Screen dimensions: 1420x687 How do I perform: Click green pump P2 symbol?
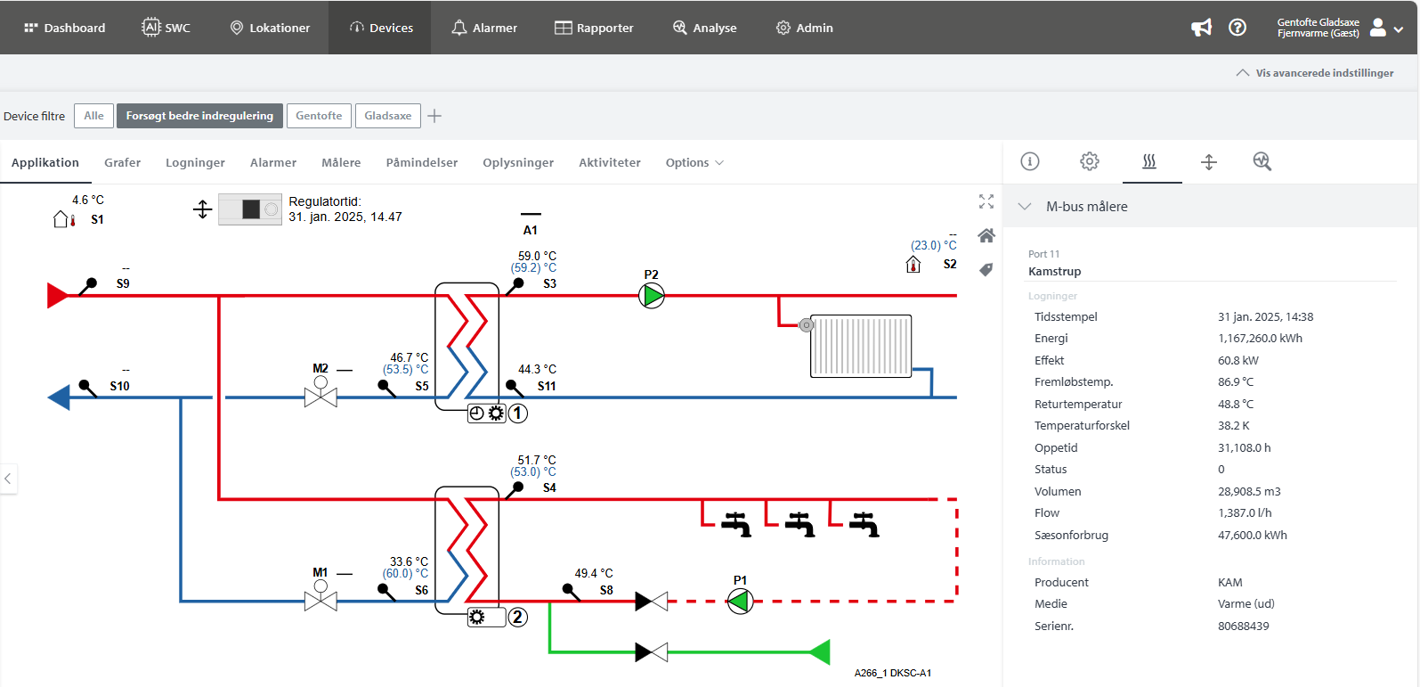652,295
